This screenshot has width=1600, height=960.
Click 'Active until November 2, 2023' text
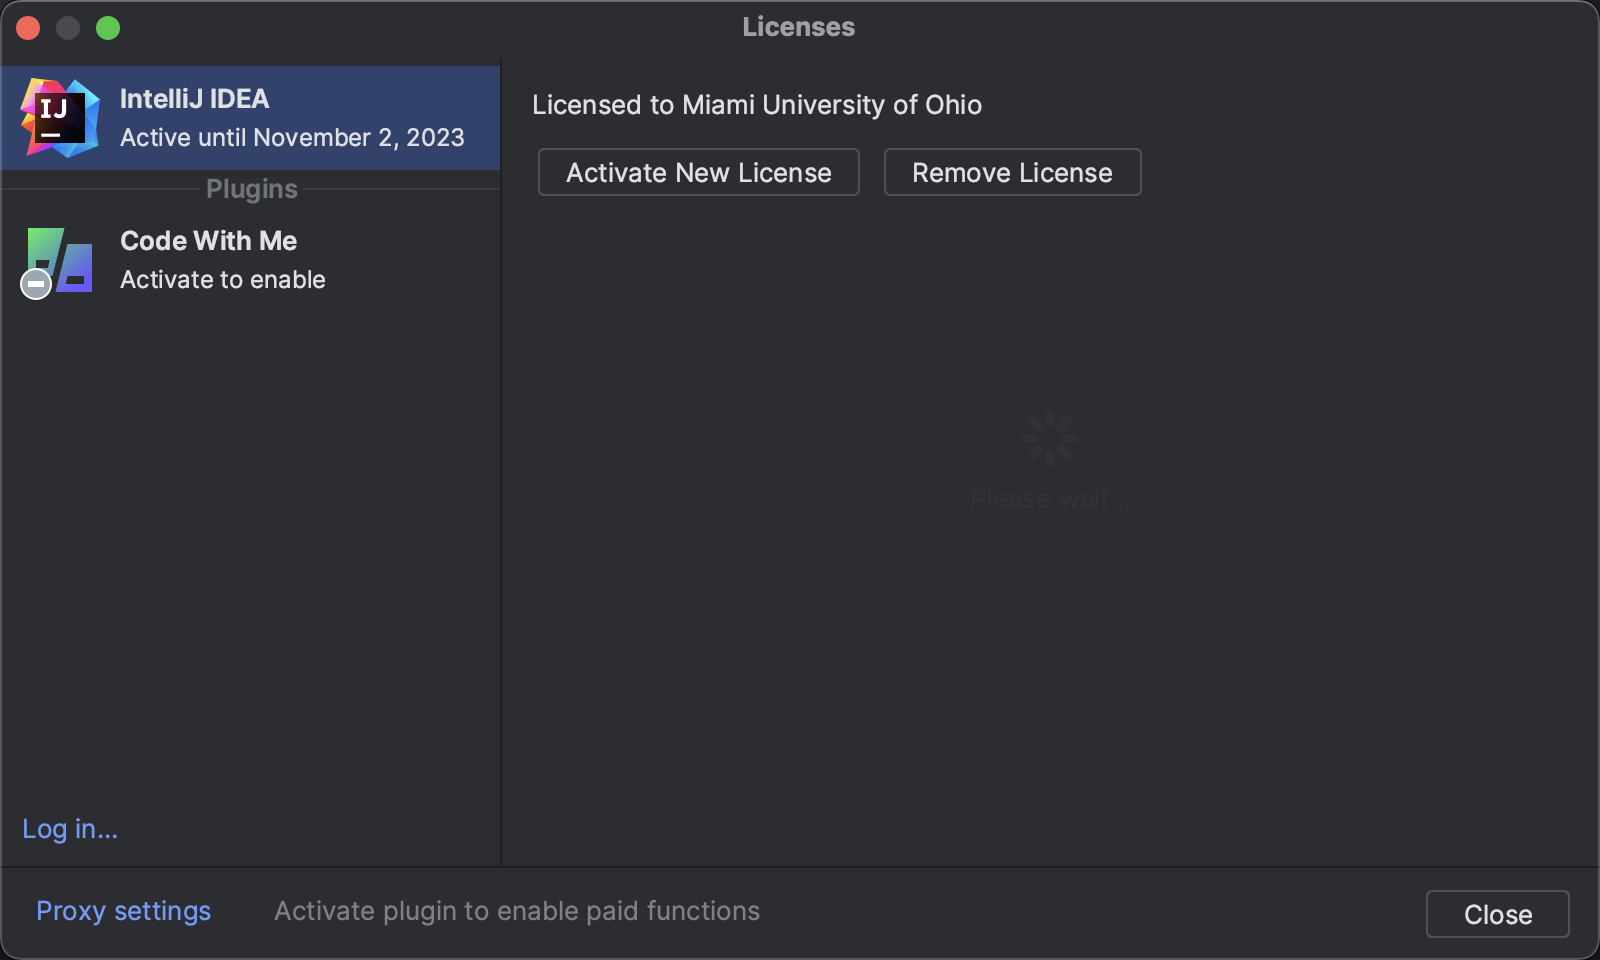(x=292, y=138)
